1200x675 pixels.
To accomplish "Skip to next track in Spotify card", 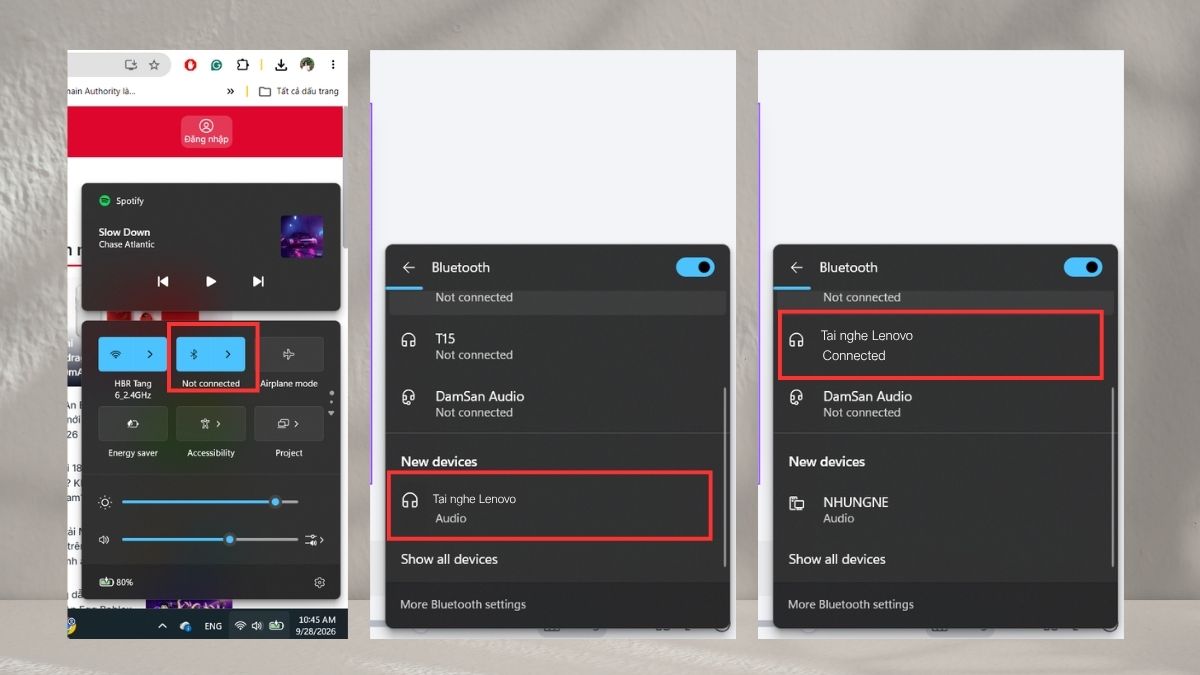I will pos(258,282).
